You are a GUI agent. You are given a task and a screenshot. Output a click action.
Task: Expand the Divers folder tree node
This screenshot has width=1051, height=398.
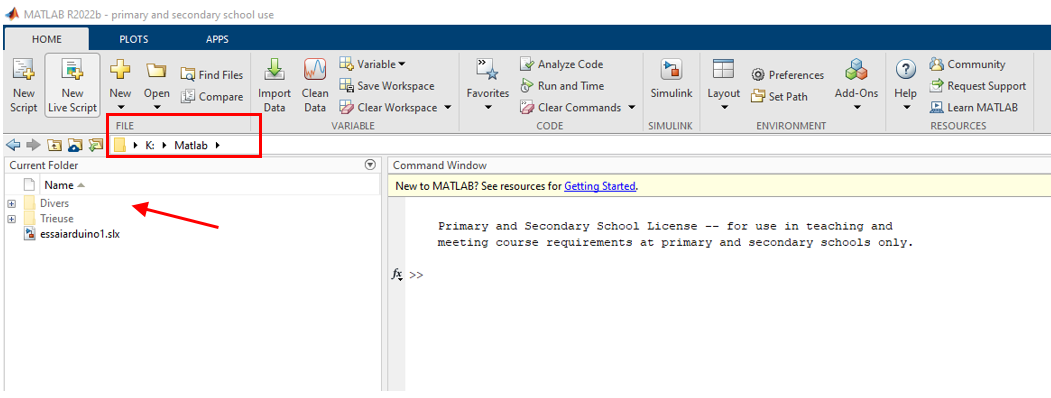tap(11, 203)
